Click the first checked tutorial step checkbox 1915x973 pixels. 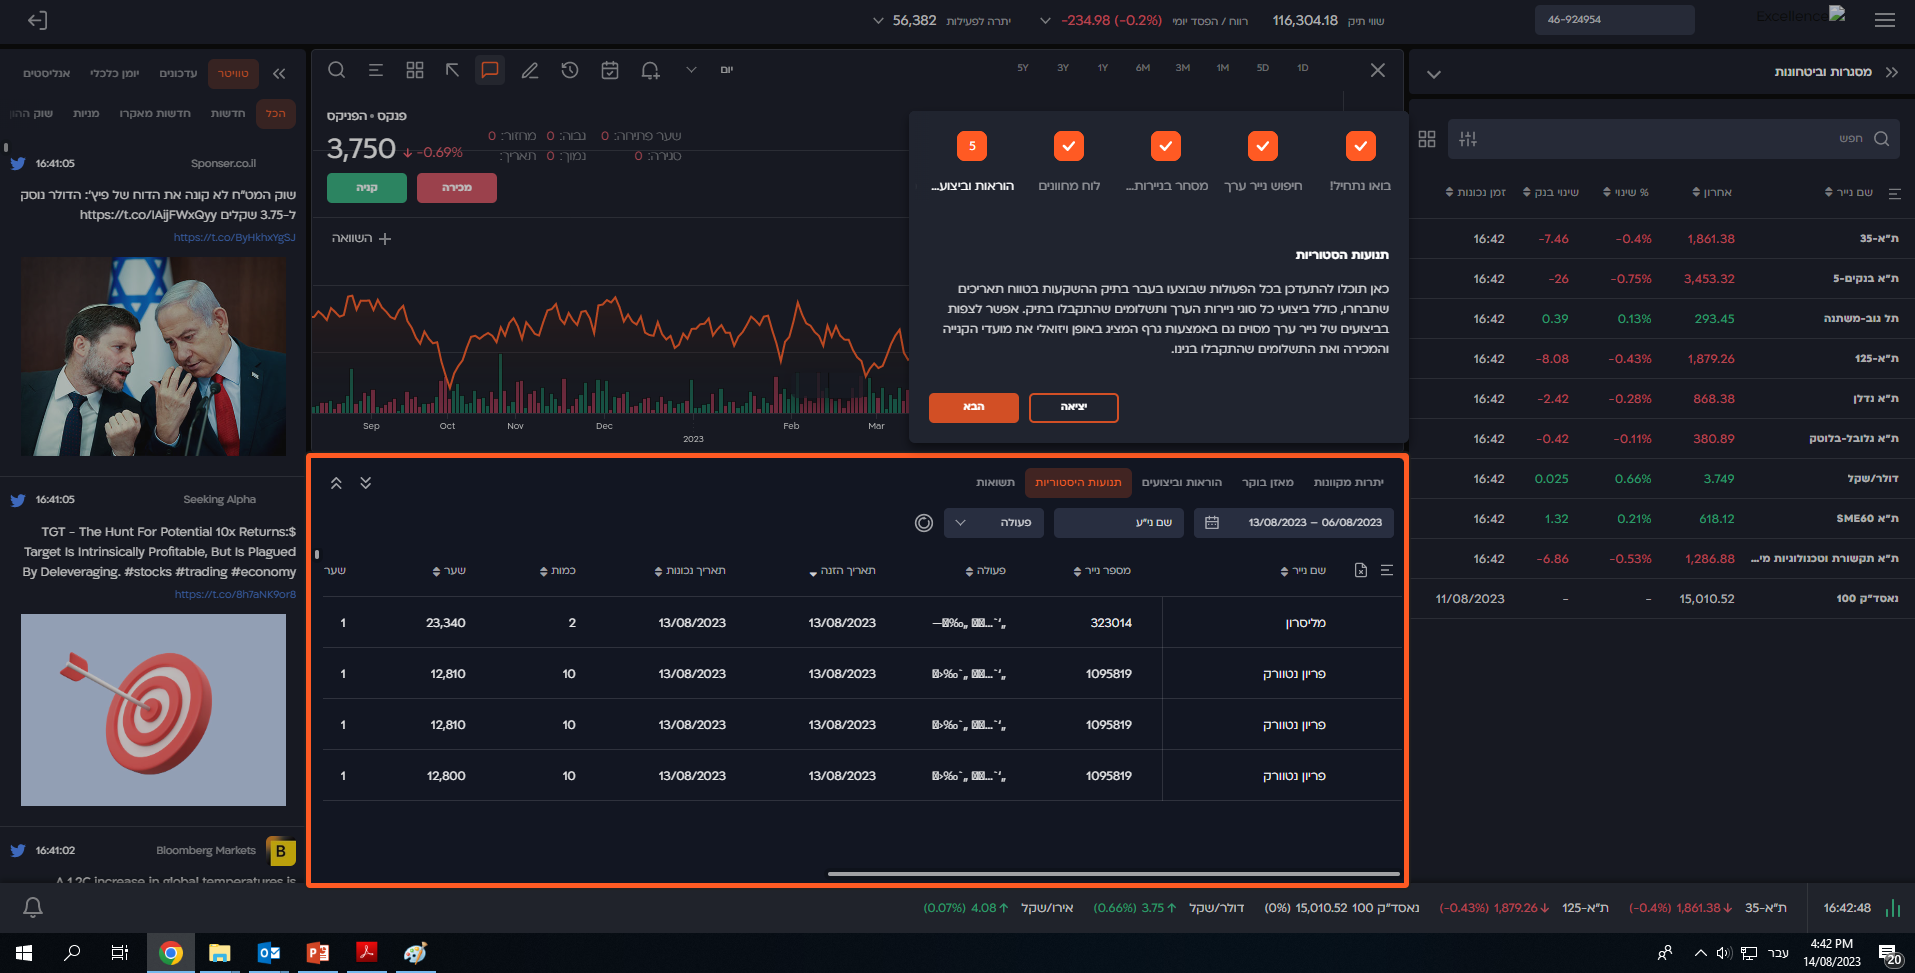(1360, 146)
